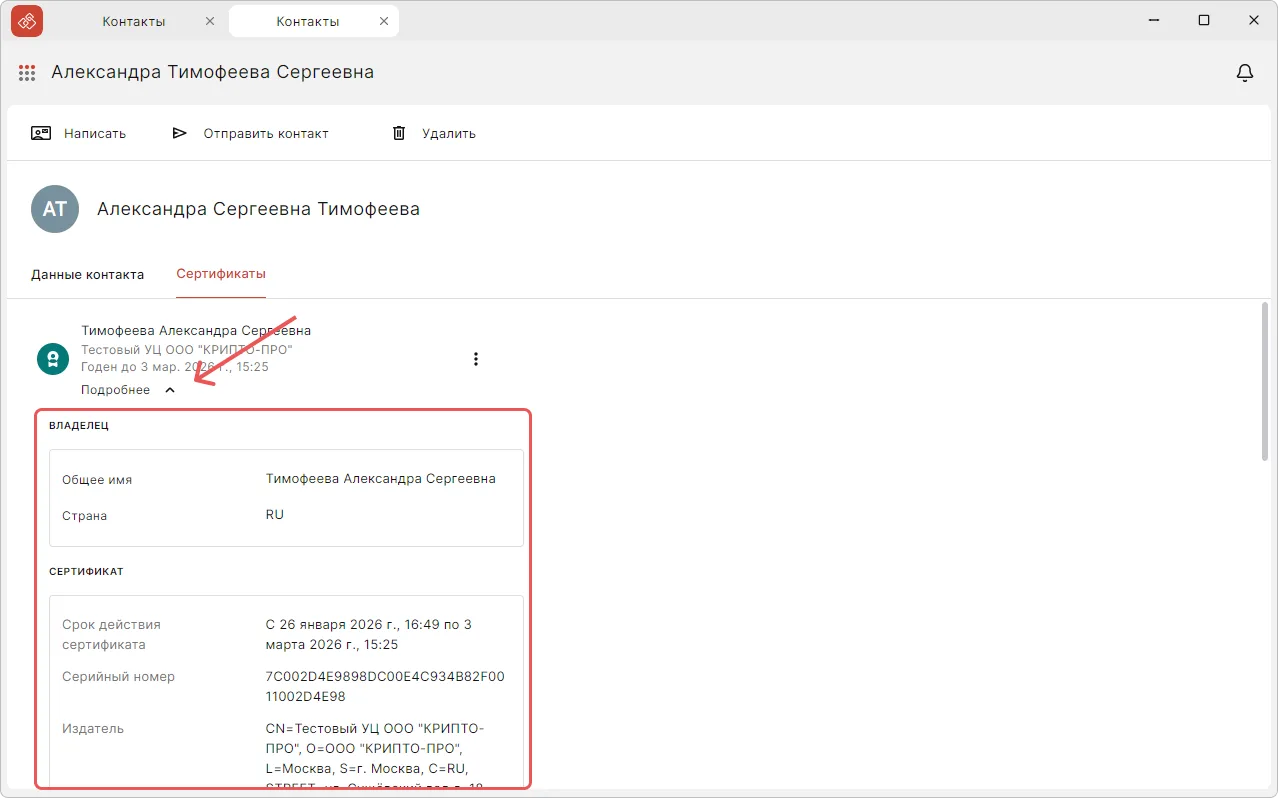
Task: Maximize the application window
Action: pos(1204,21)
